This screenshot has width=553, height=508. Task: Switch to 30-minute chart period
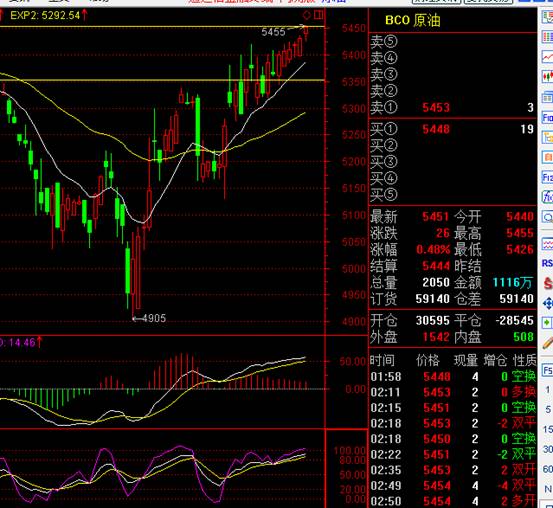(548, 449)
